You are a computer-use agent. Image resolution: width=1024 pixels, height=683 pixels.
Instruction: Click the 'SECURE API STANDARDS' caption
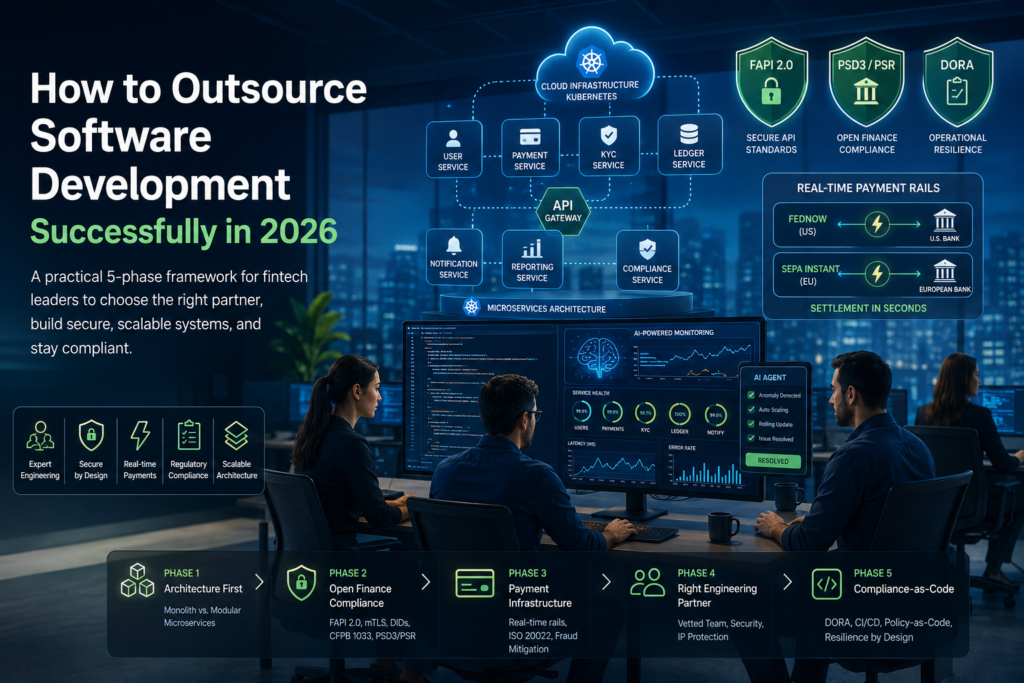click(771, 144)
